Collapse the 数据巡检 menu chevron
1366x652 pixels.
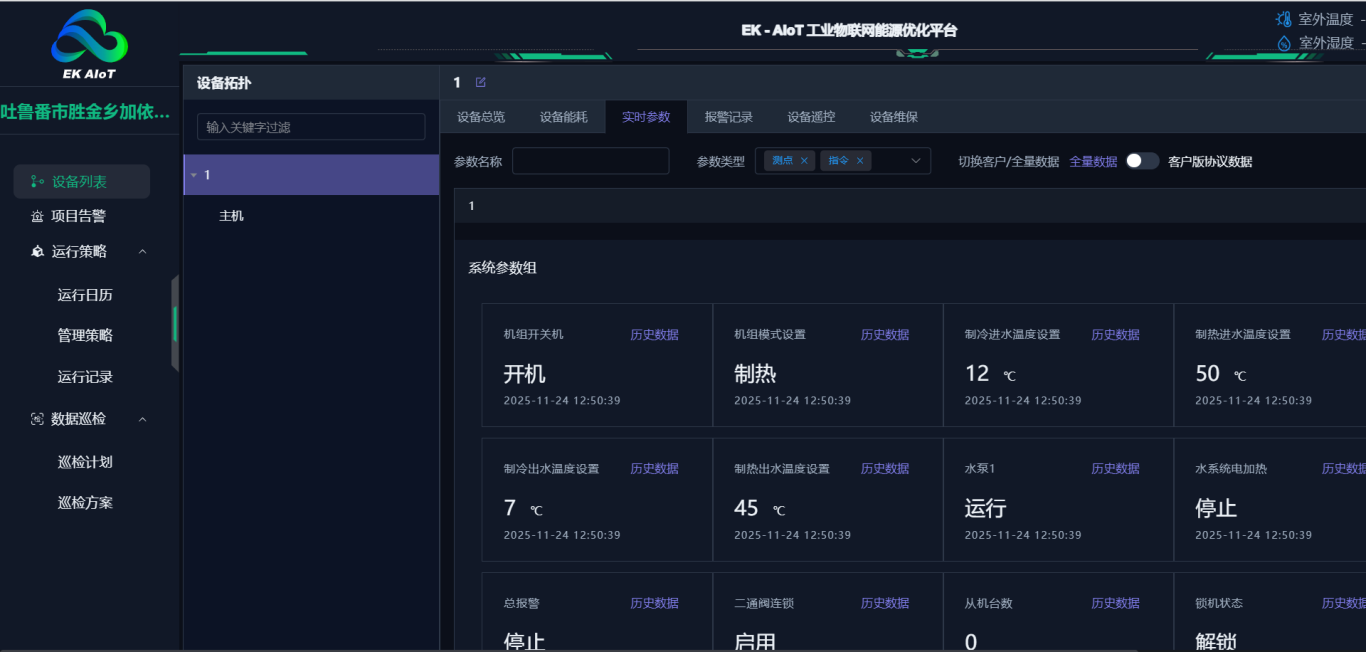click(142, 419)
